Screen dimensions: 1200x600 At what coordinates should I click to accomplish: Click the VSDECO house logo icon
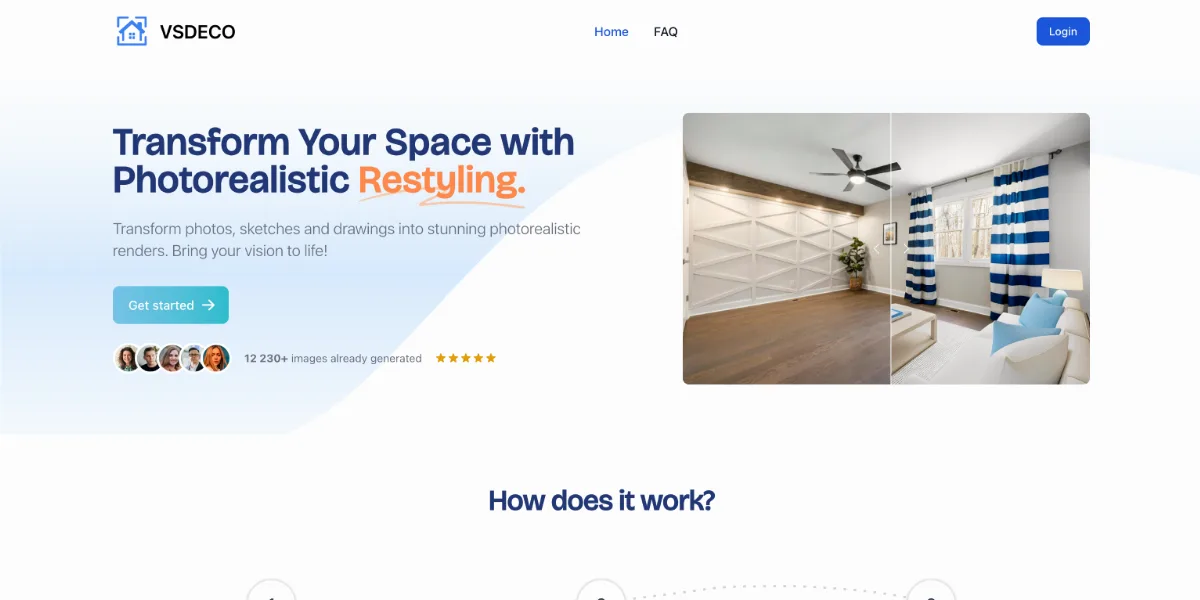[131, 31]
